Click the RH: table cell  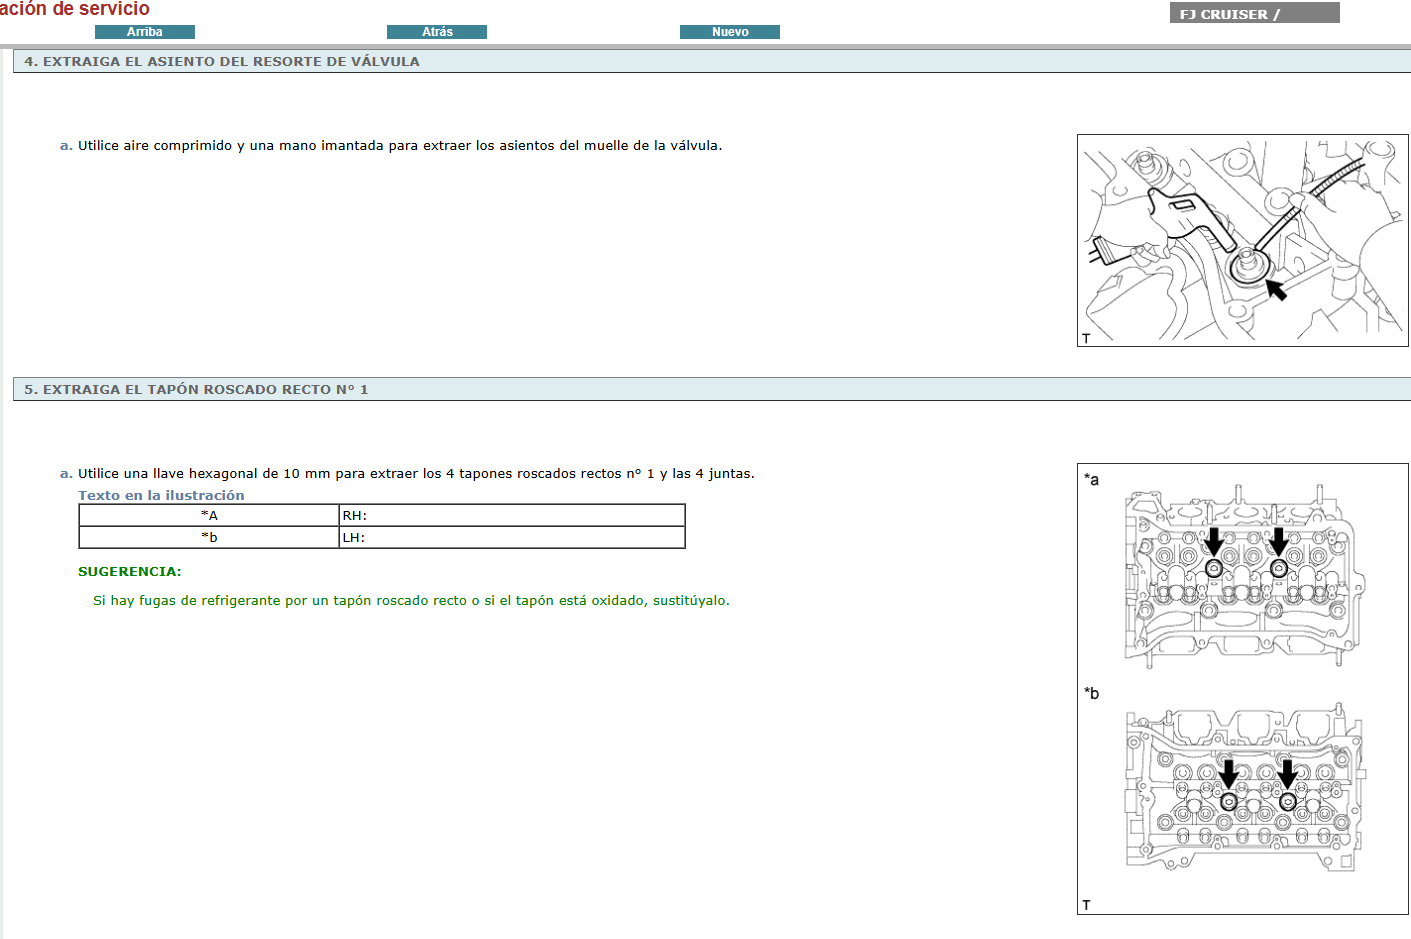pos(511,516)
